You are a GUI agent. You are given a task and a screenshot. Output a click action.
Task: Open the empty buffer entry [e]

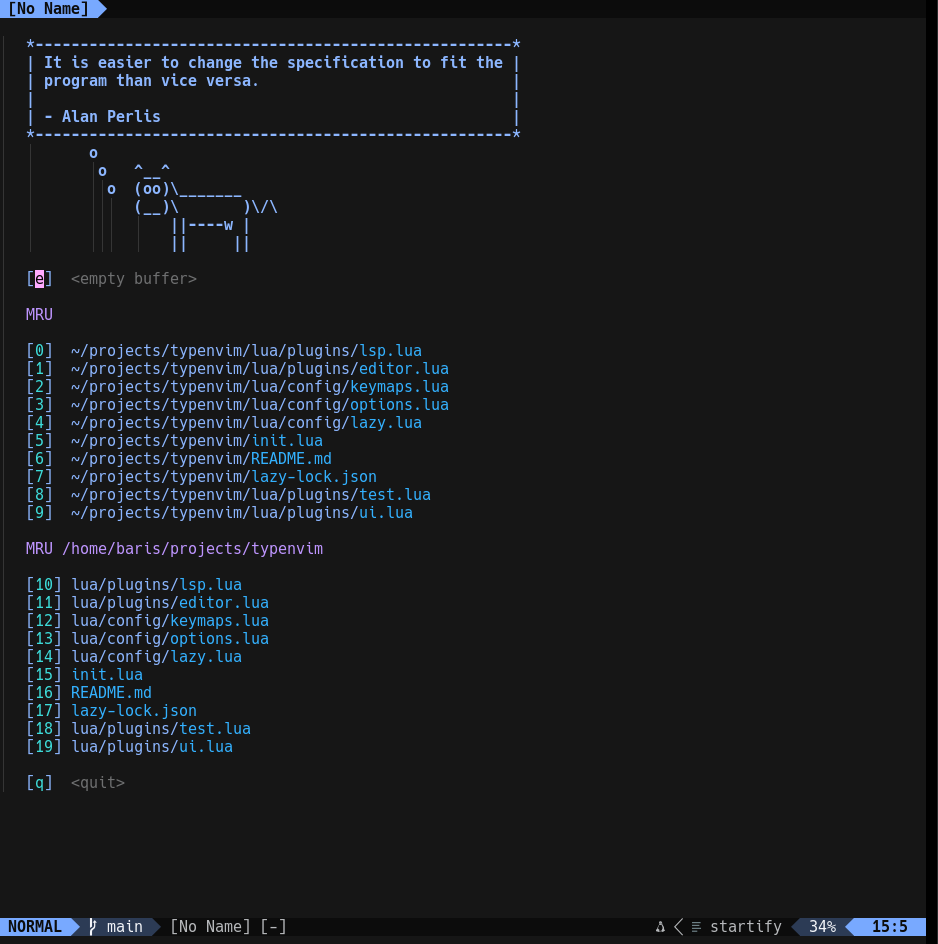tap(40, 279)
